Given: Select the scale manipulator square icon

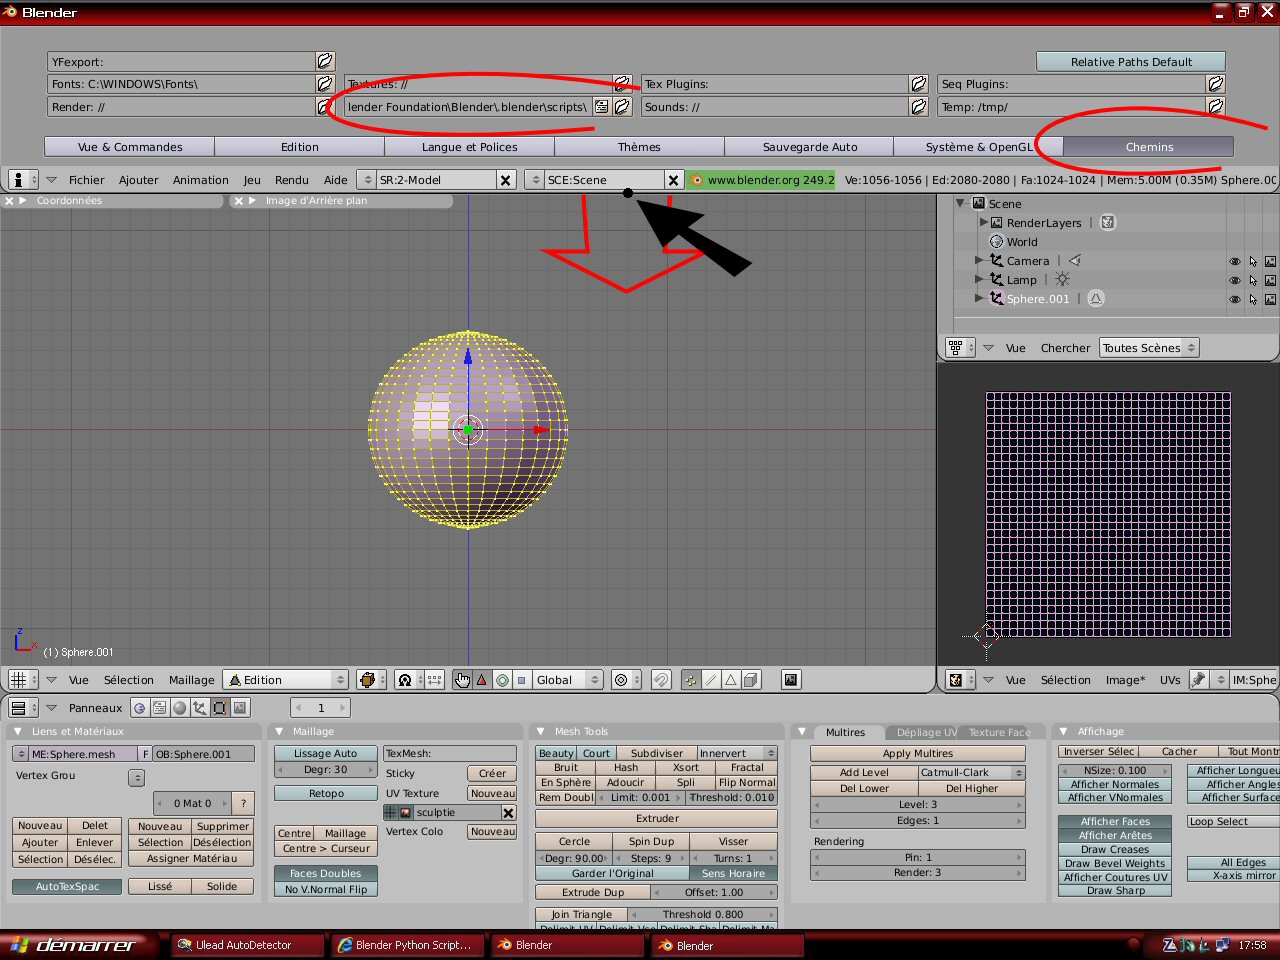Looking at the screenshot, I should (x=521, y=680).
